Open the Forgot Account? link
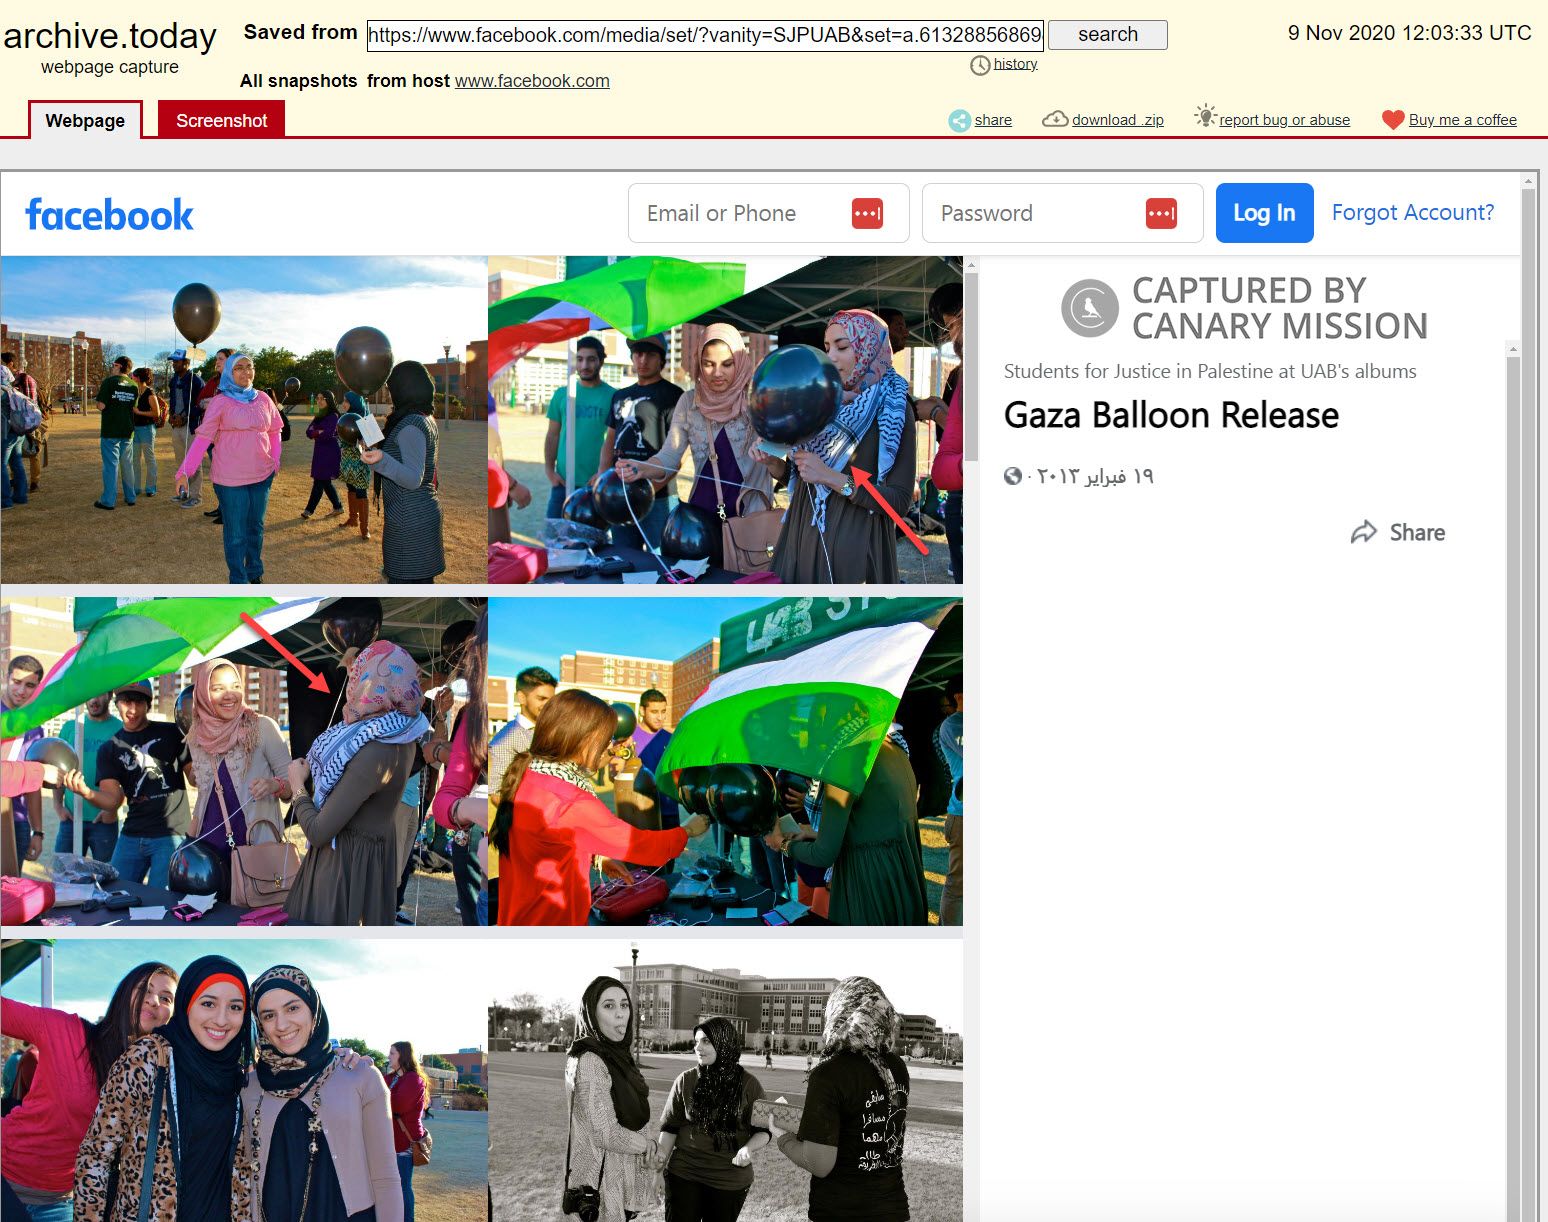Screen dimensions: 1548x1222 (1412, 212)
